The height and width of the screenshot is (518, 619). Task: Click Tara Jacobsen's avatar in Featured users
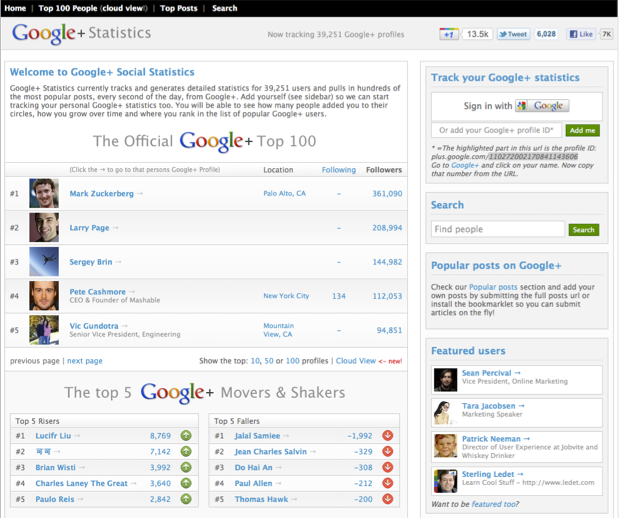click(x=445, y=413)
